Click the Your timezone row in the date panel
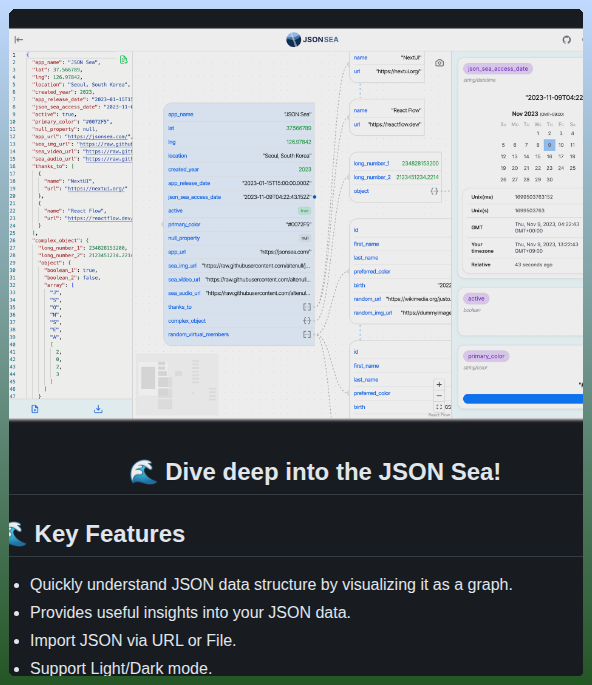592x685 pixels. [x=523, y=248]
